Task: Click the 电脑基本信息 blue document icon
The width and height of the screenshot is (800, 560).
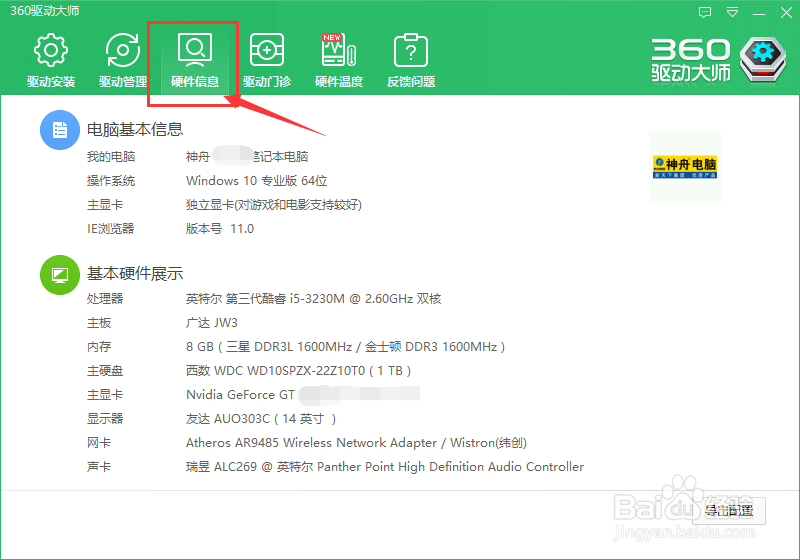Action: [x=60, y=130]
